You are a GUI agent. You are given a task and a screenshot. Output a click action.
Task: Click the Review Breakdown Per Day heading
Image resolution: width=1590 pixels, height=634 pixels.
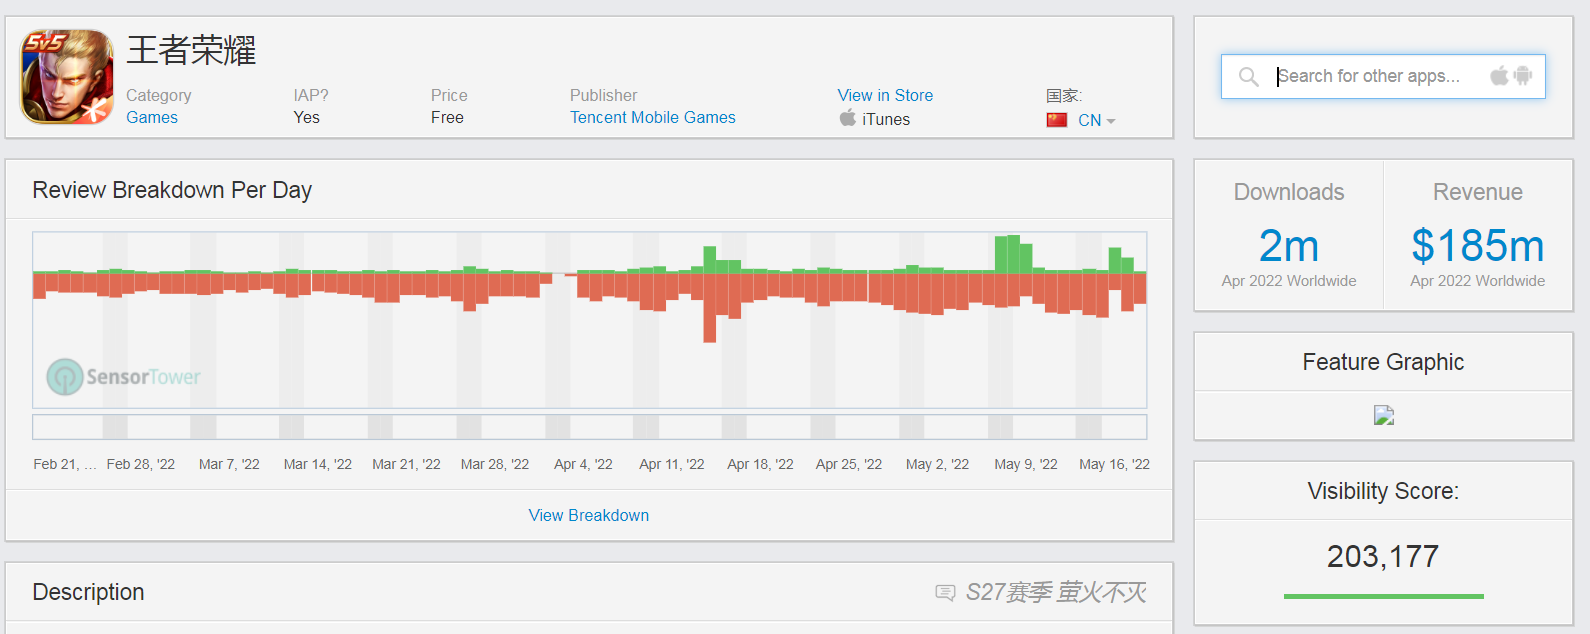coord(172,190)
